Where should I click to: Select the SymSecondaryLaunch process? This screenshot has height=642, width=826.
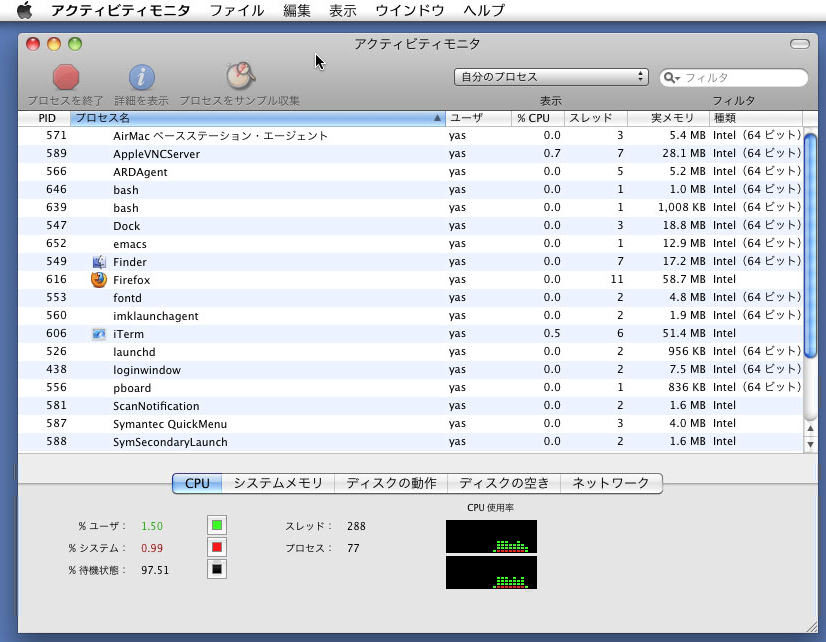pos(410,442)
